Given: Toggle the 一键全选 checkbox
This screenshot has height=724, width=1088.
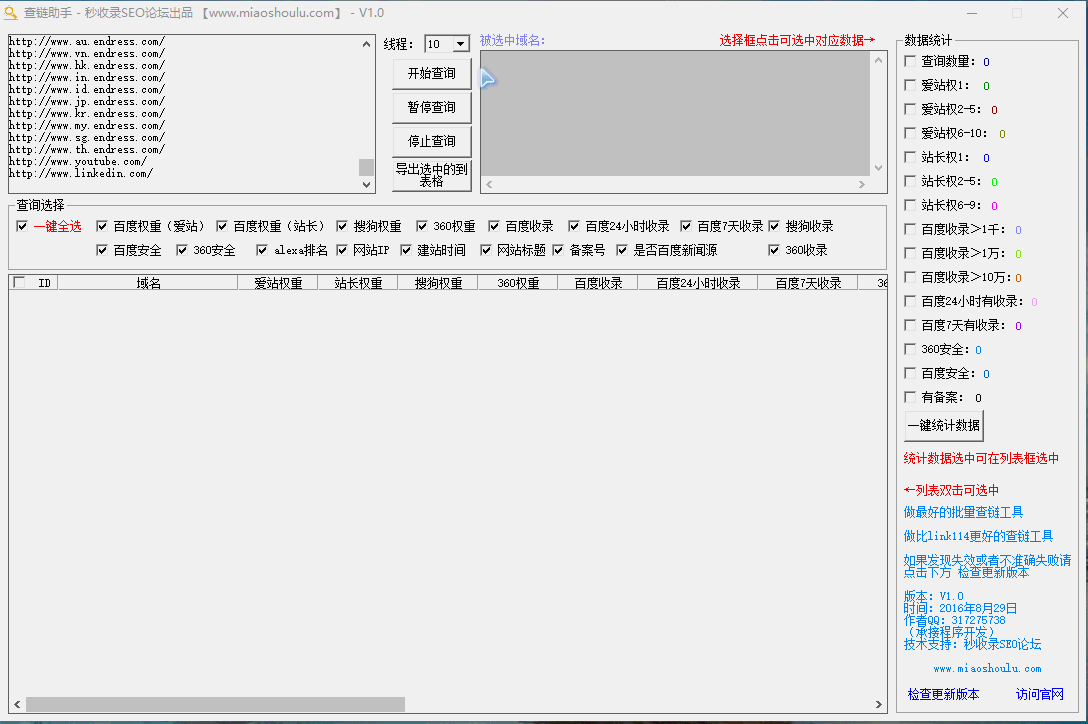Looking at the screenshot, I should 22,226.
